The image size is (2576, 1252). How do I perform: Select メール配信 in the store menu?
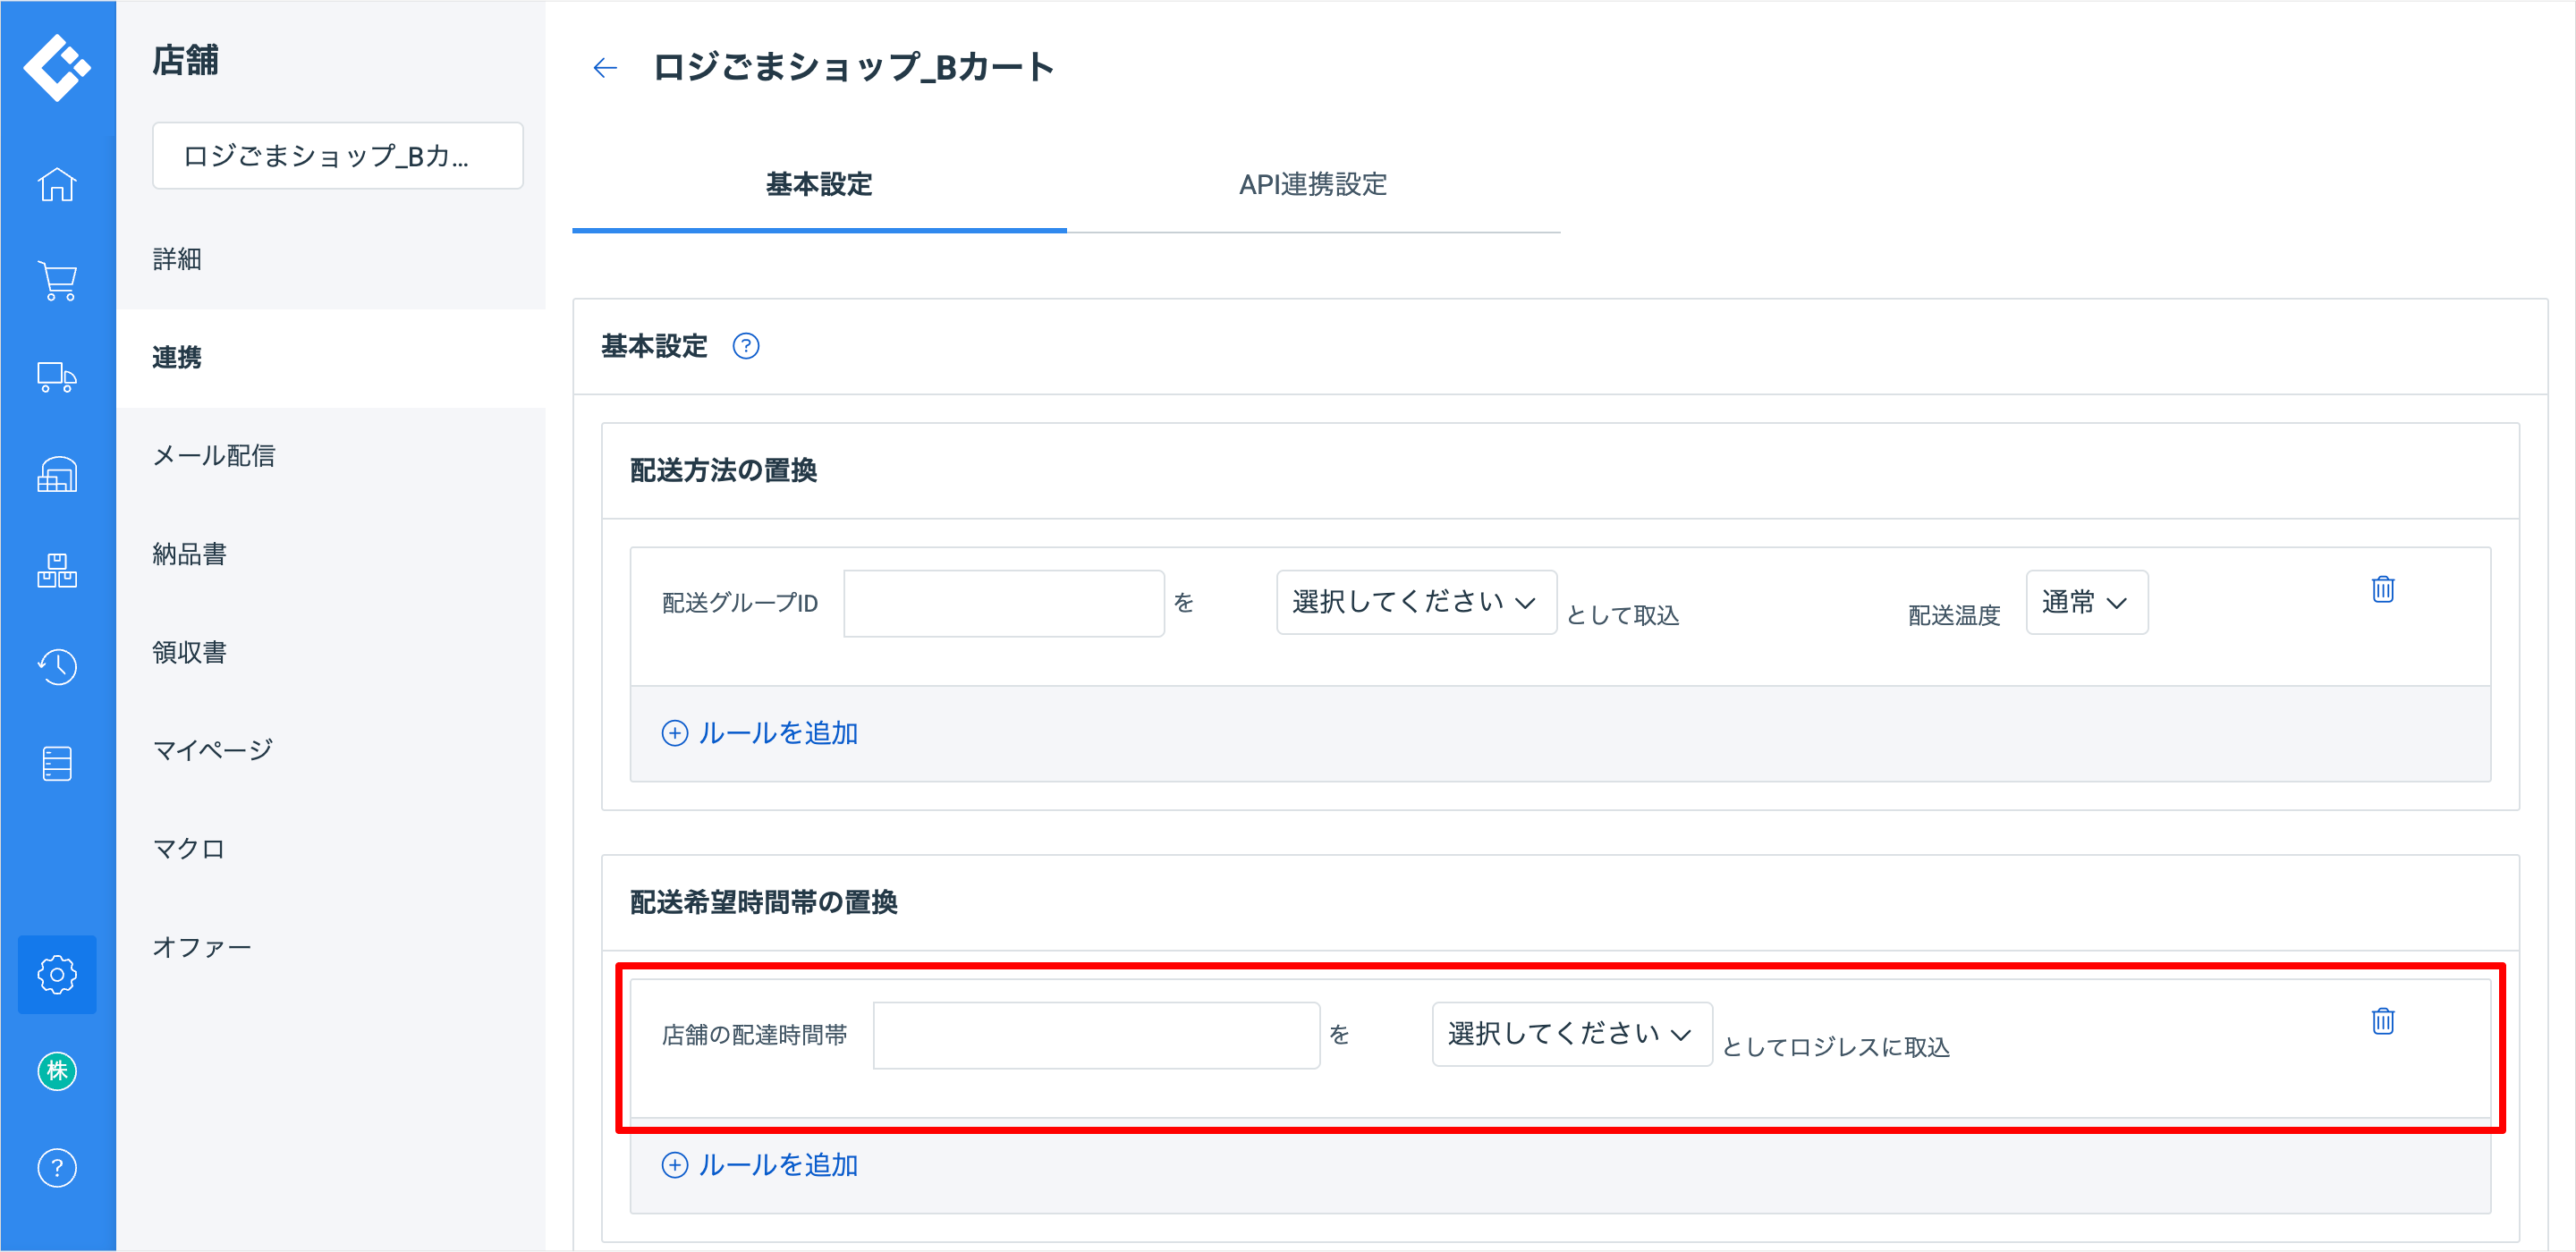214,456
